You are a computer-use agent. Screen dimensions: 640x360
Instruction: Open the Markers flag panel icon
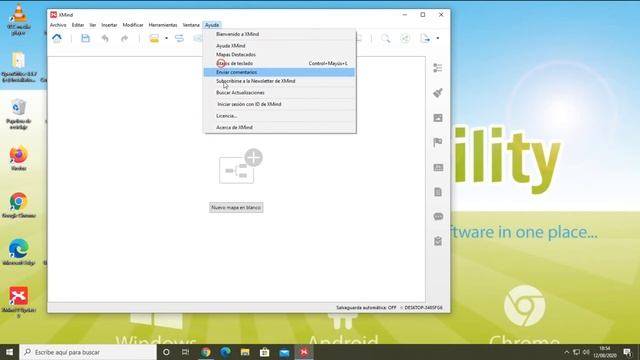(438, 142)
